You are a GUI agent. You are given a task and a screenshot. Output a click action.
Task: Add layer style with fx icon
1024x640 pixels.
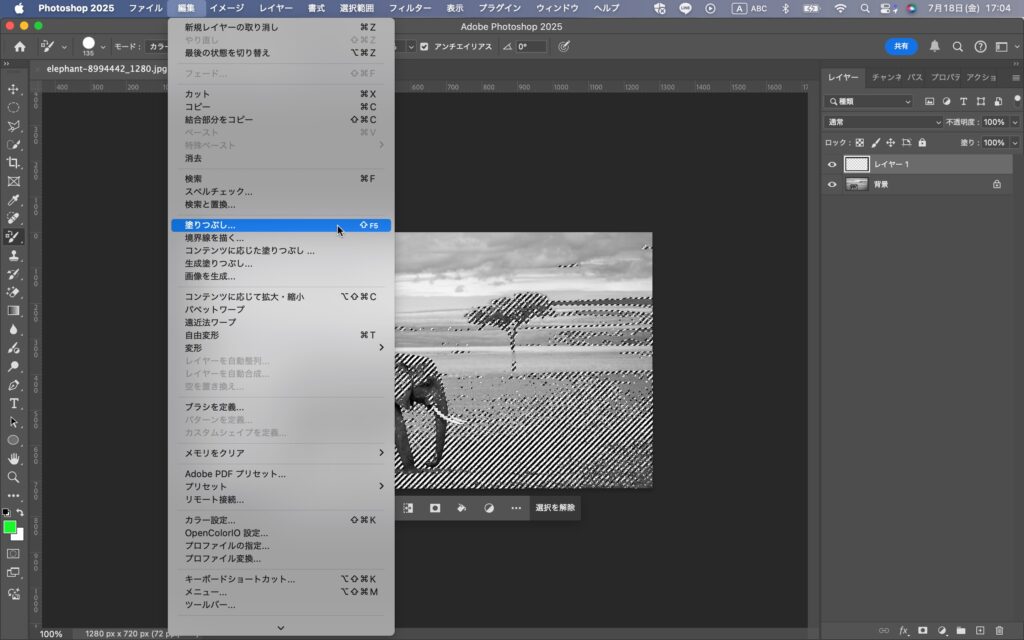[904, 630]
